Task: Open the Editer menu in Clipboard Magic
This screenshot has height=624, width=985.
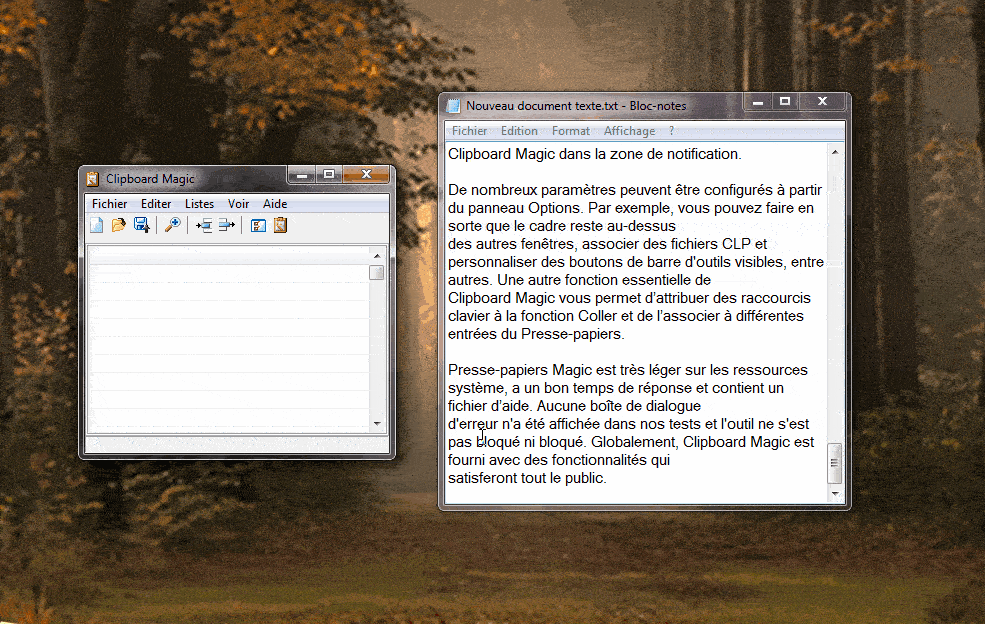Action: [x=156, y=203]
